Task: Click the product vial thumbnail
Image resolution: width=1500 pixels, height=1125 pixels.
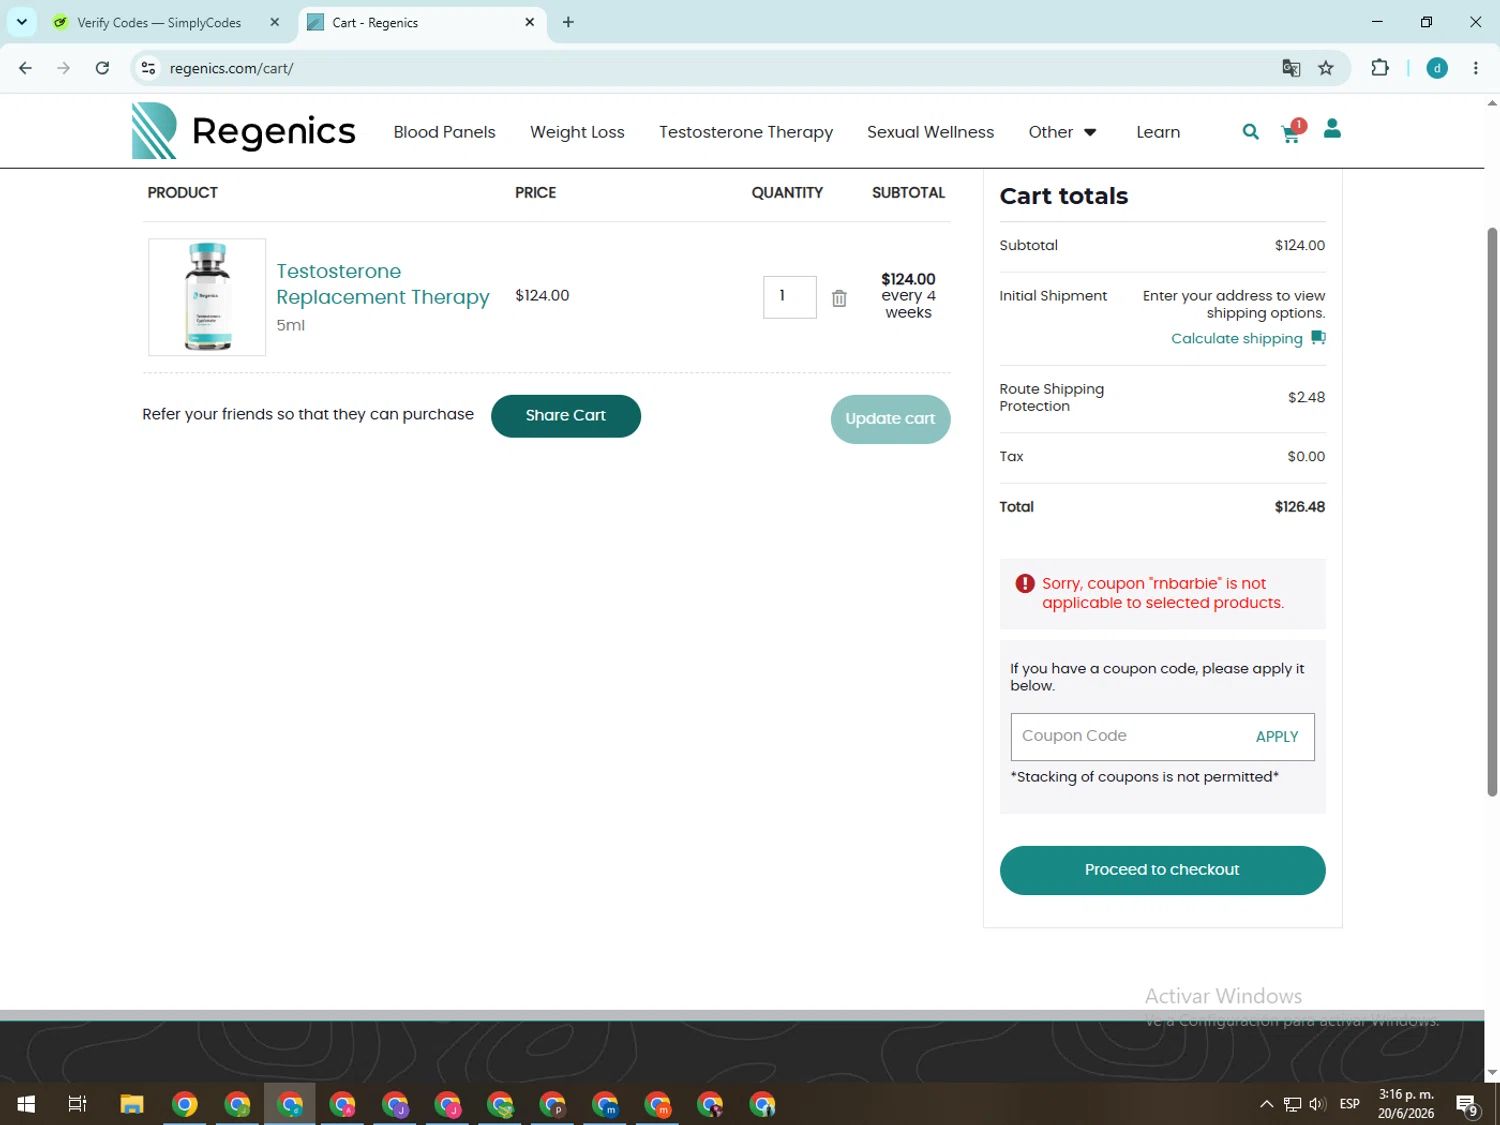Action: pyautogui.click(x=207, y=297)
